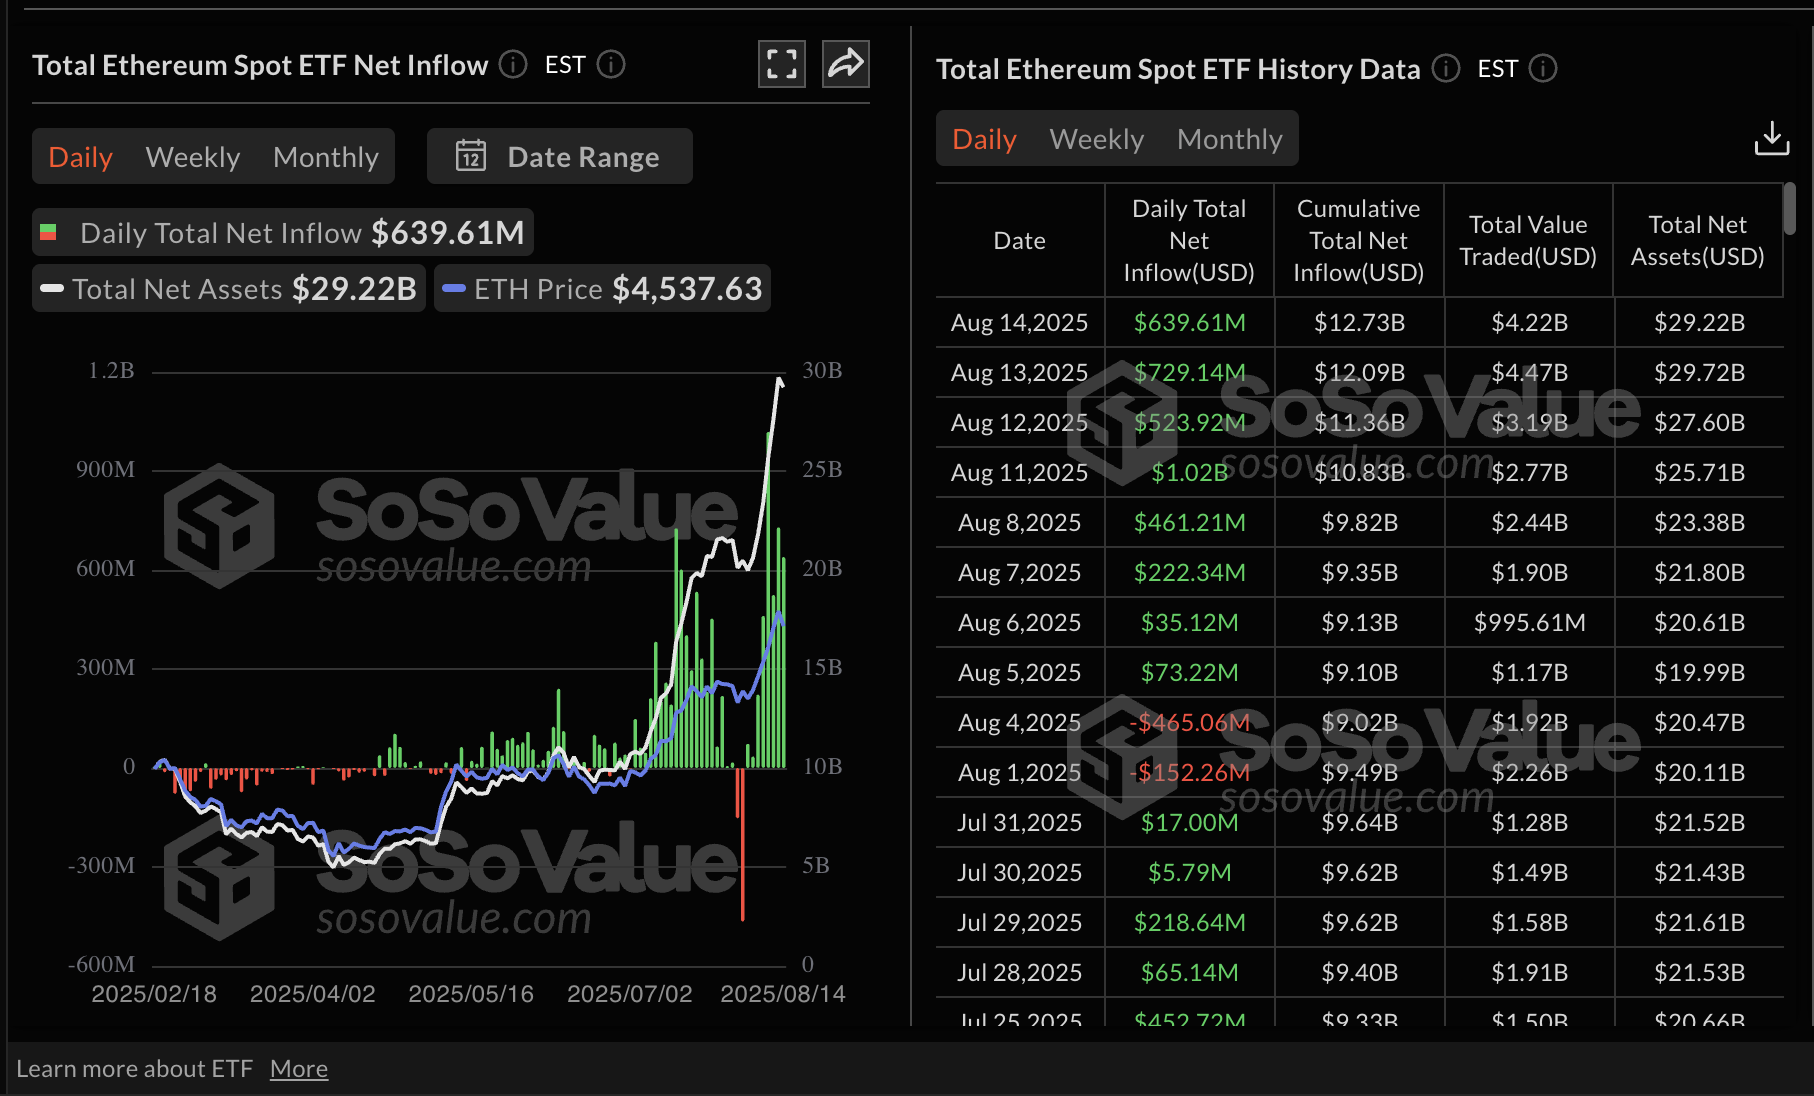Click the -$465.06M outflow value
The image size is (1814, 1096).
pyautogui.click(x=1190, y=723)
